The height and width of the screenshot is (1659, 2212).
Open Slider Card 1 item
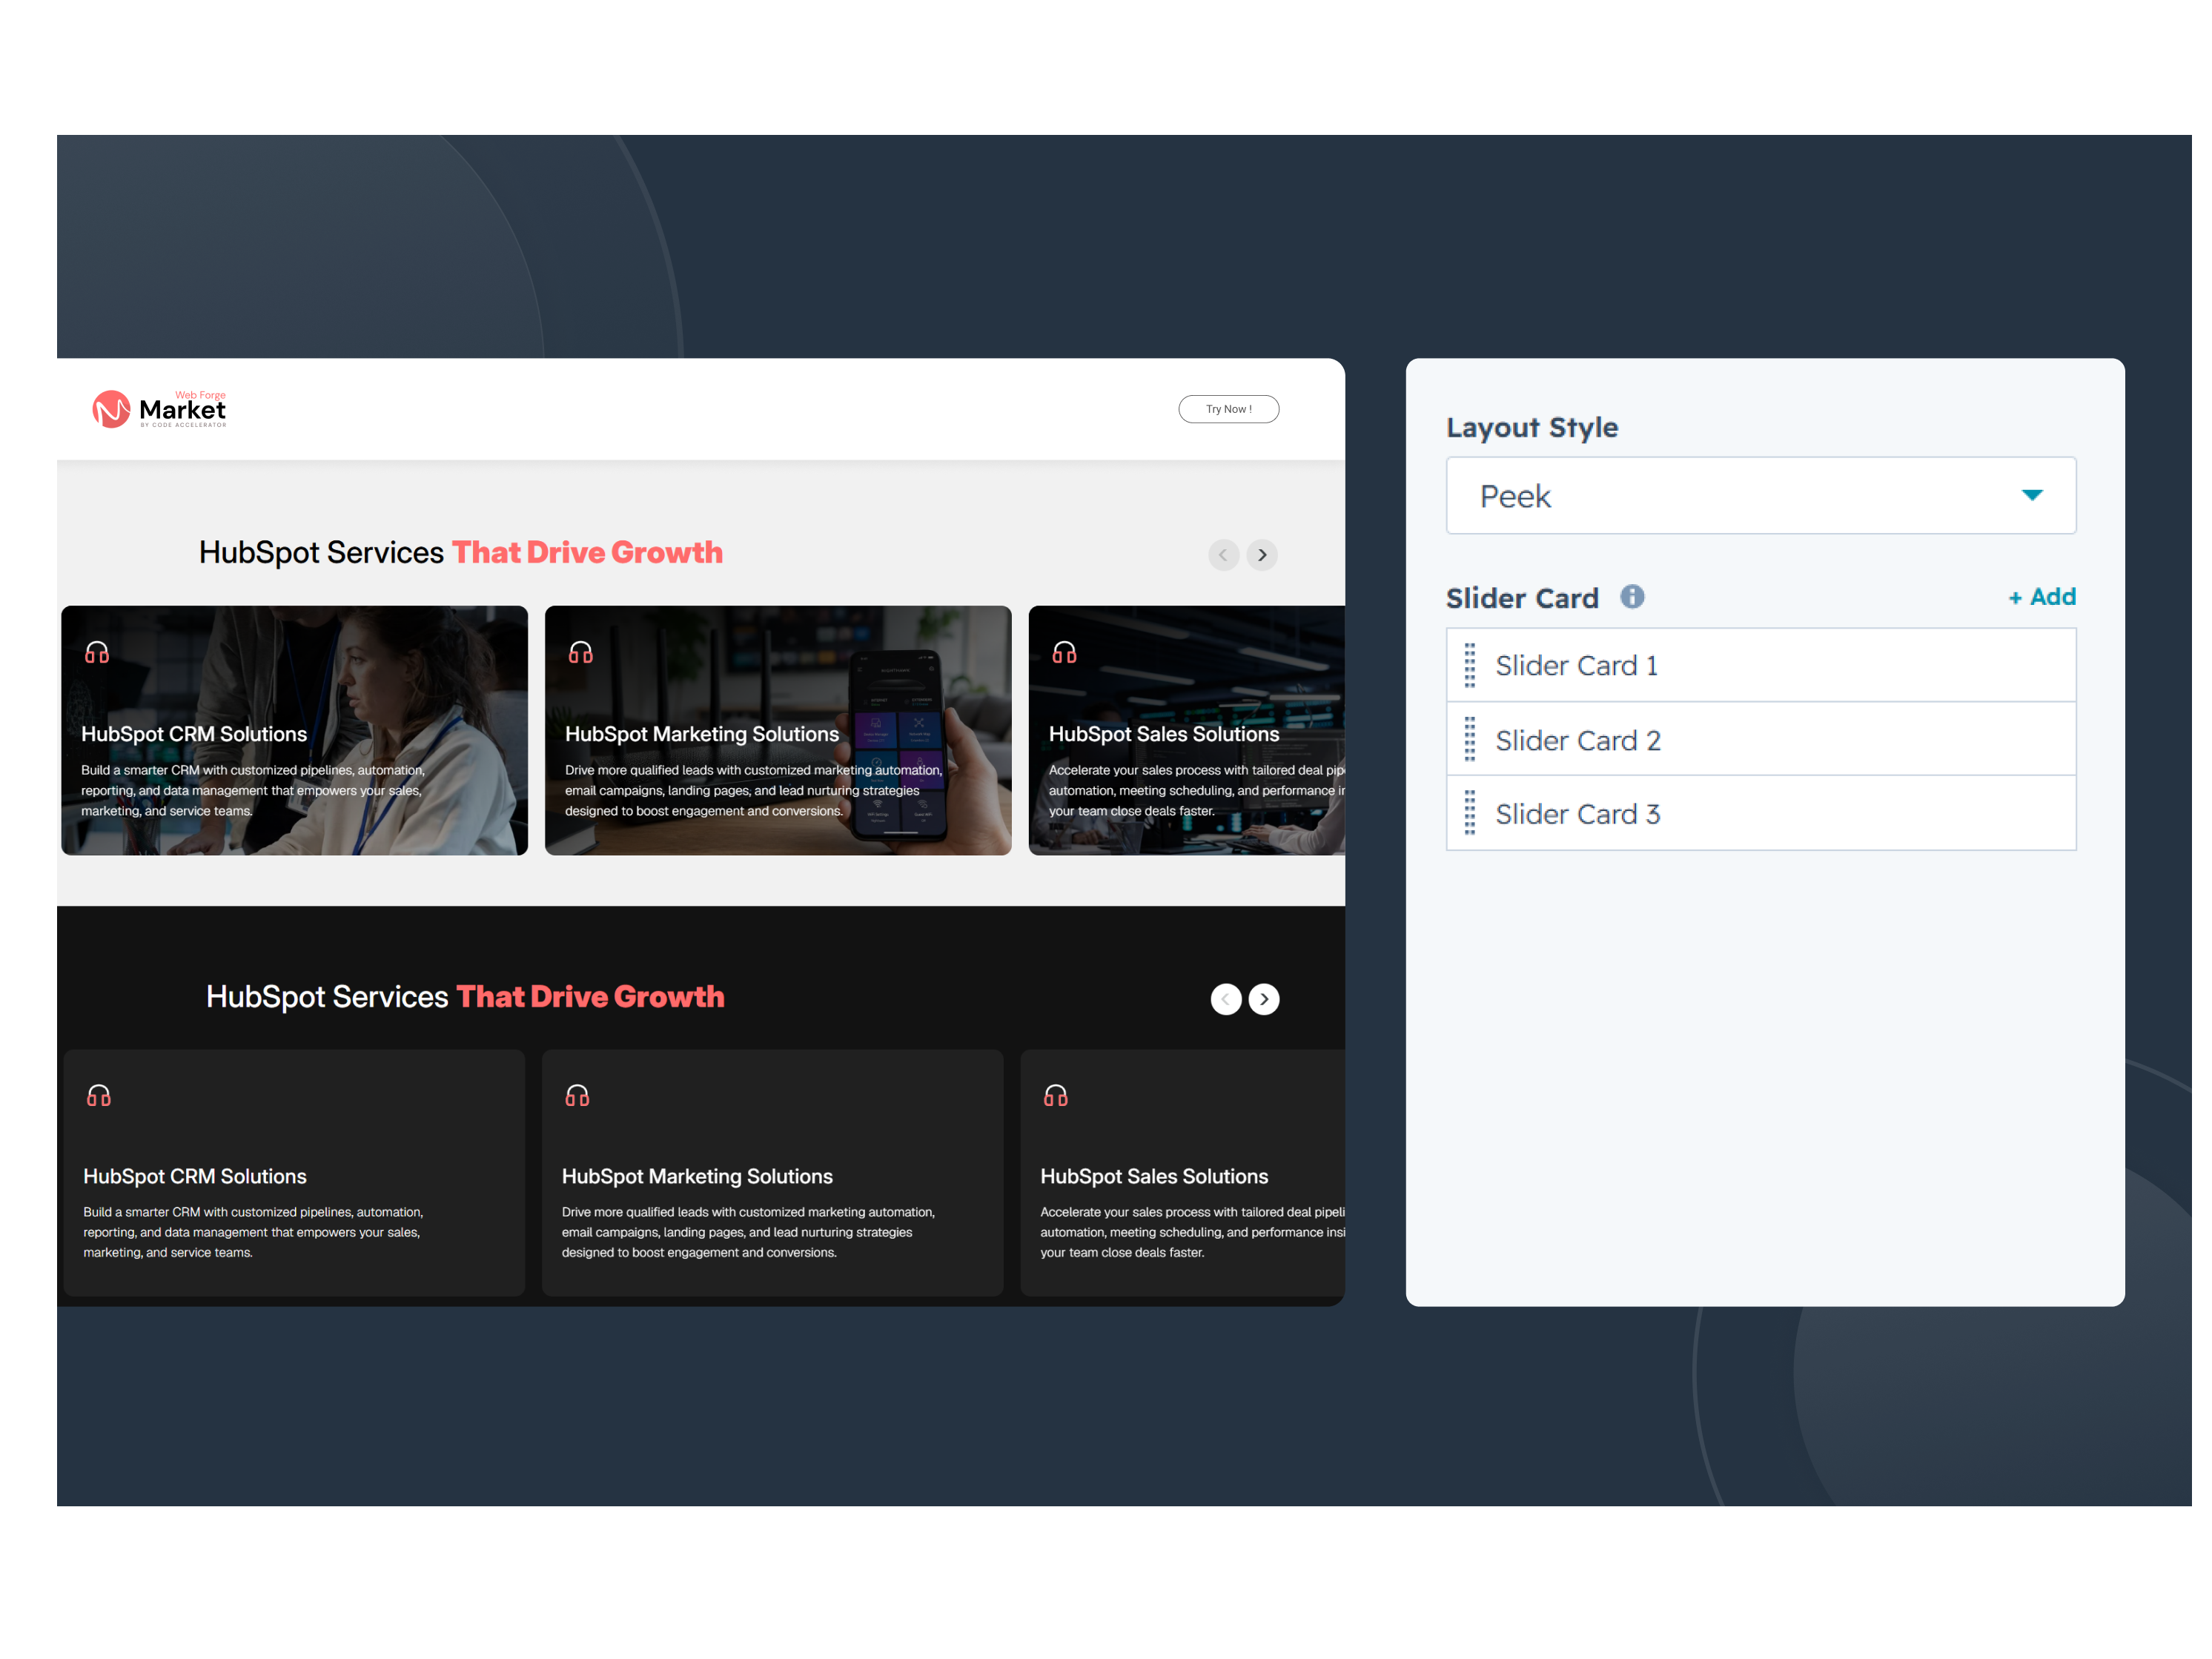tap(1761, 665)
